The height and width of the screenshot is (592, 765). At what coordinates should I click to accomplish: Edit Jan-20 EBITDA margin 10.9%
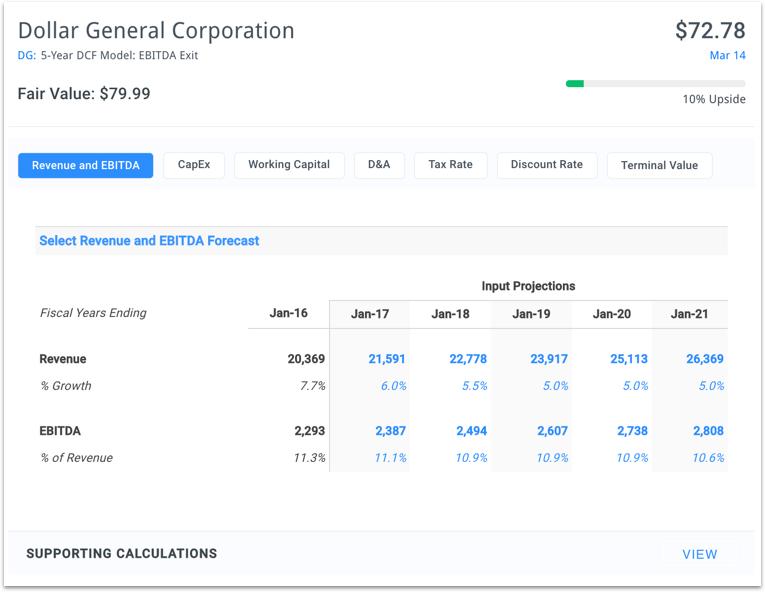632,458
